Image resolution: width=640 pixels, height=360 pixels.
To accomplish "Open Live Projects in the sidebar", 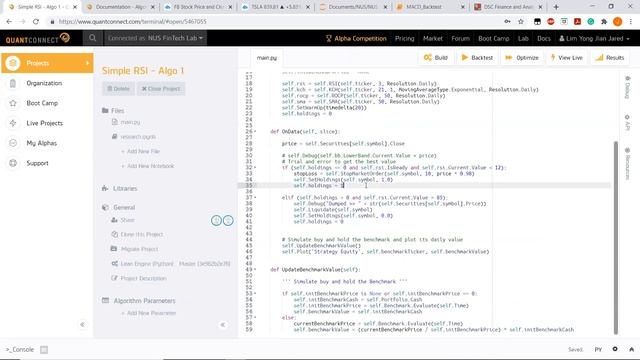I will [x=44, y=123].
